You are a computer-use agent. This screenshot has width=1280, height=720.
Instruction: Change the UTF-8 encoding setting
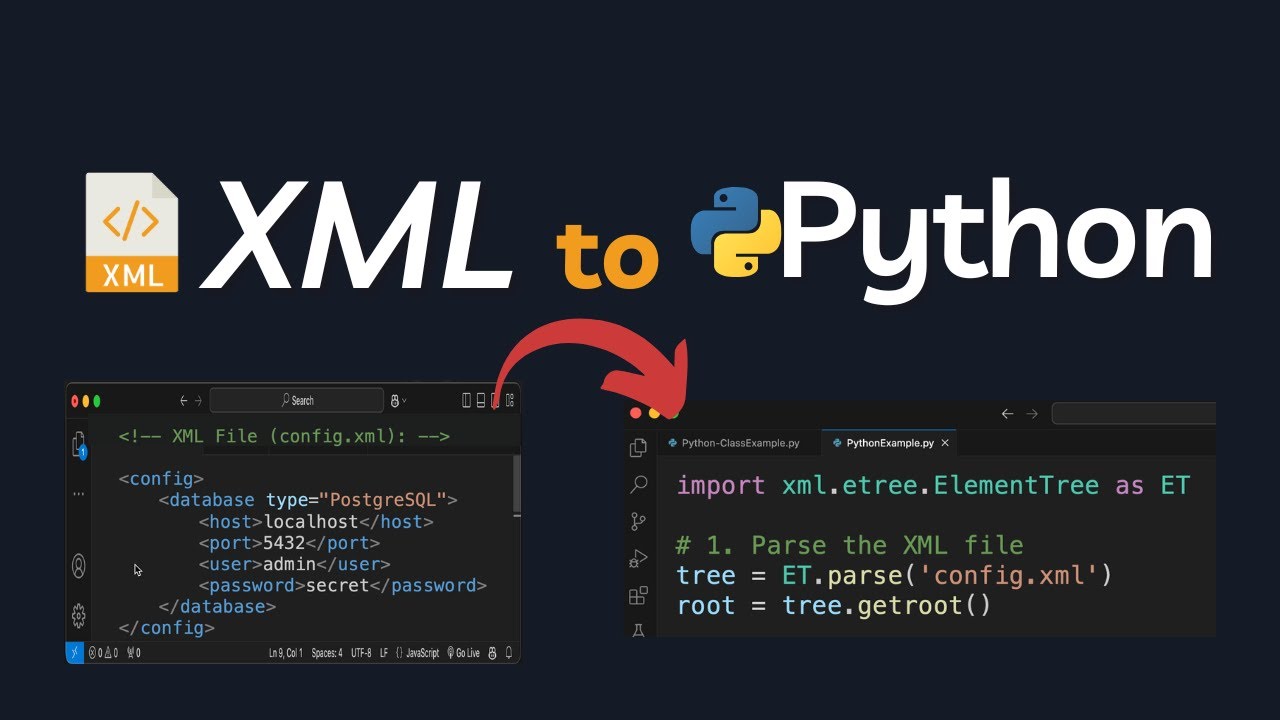click(x=361, y=653)
